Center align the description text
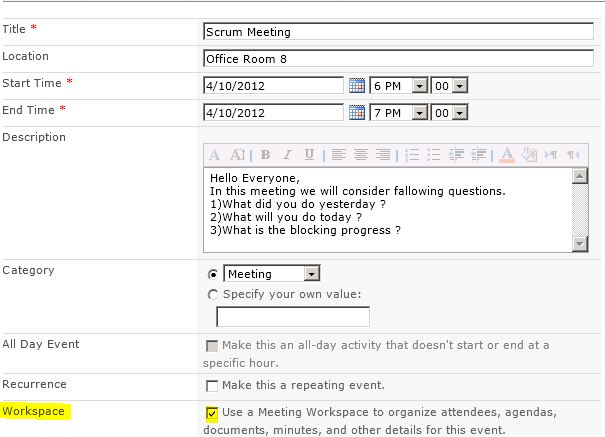The image size is (605, 437). click(x=360, y=155)
